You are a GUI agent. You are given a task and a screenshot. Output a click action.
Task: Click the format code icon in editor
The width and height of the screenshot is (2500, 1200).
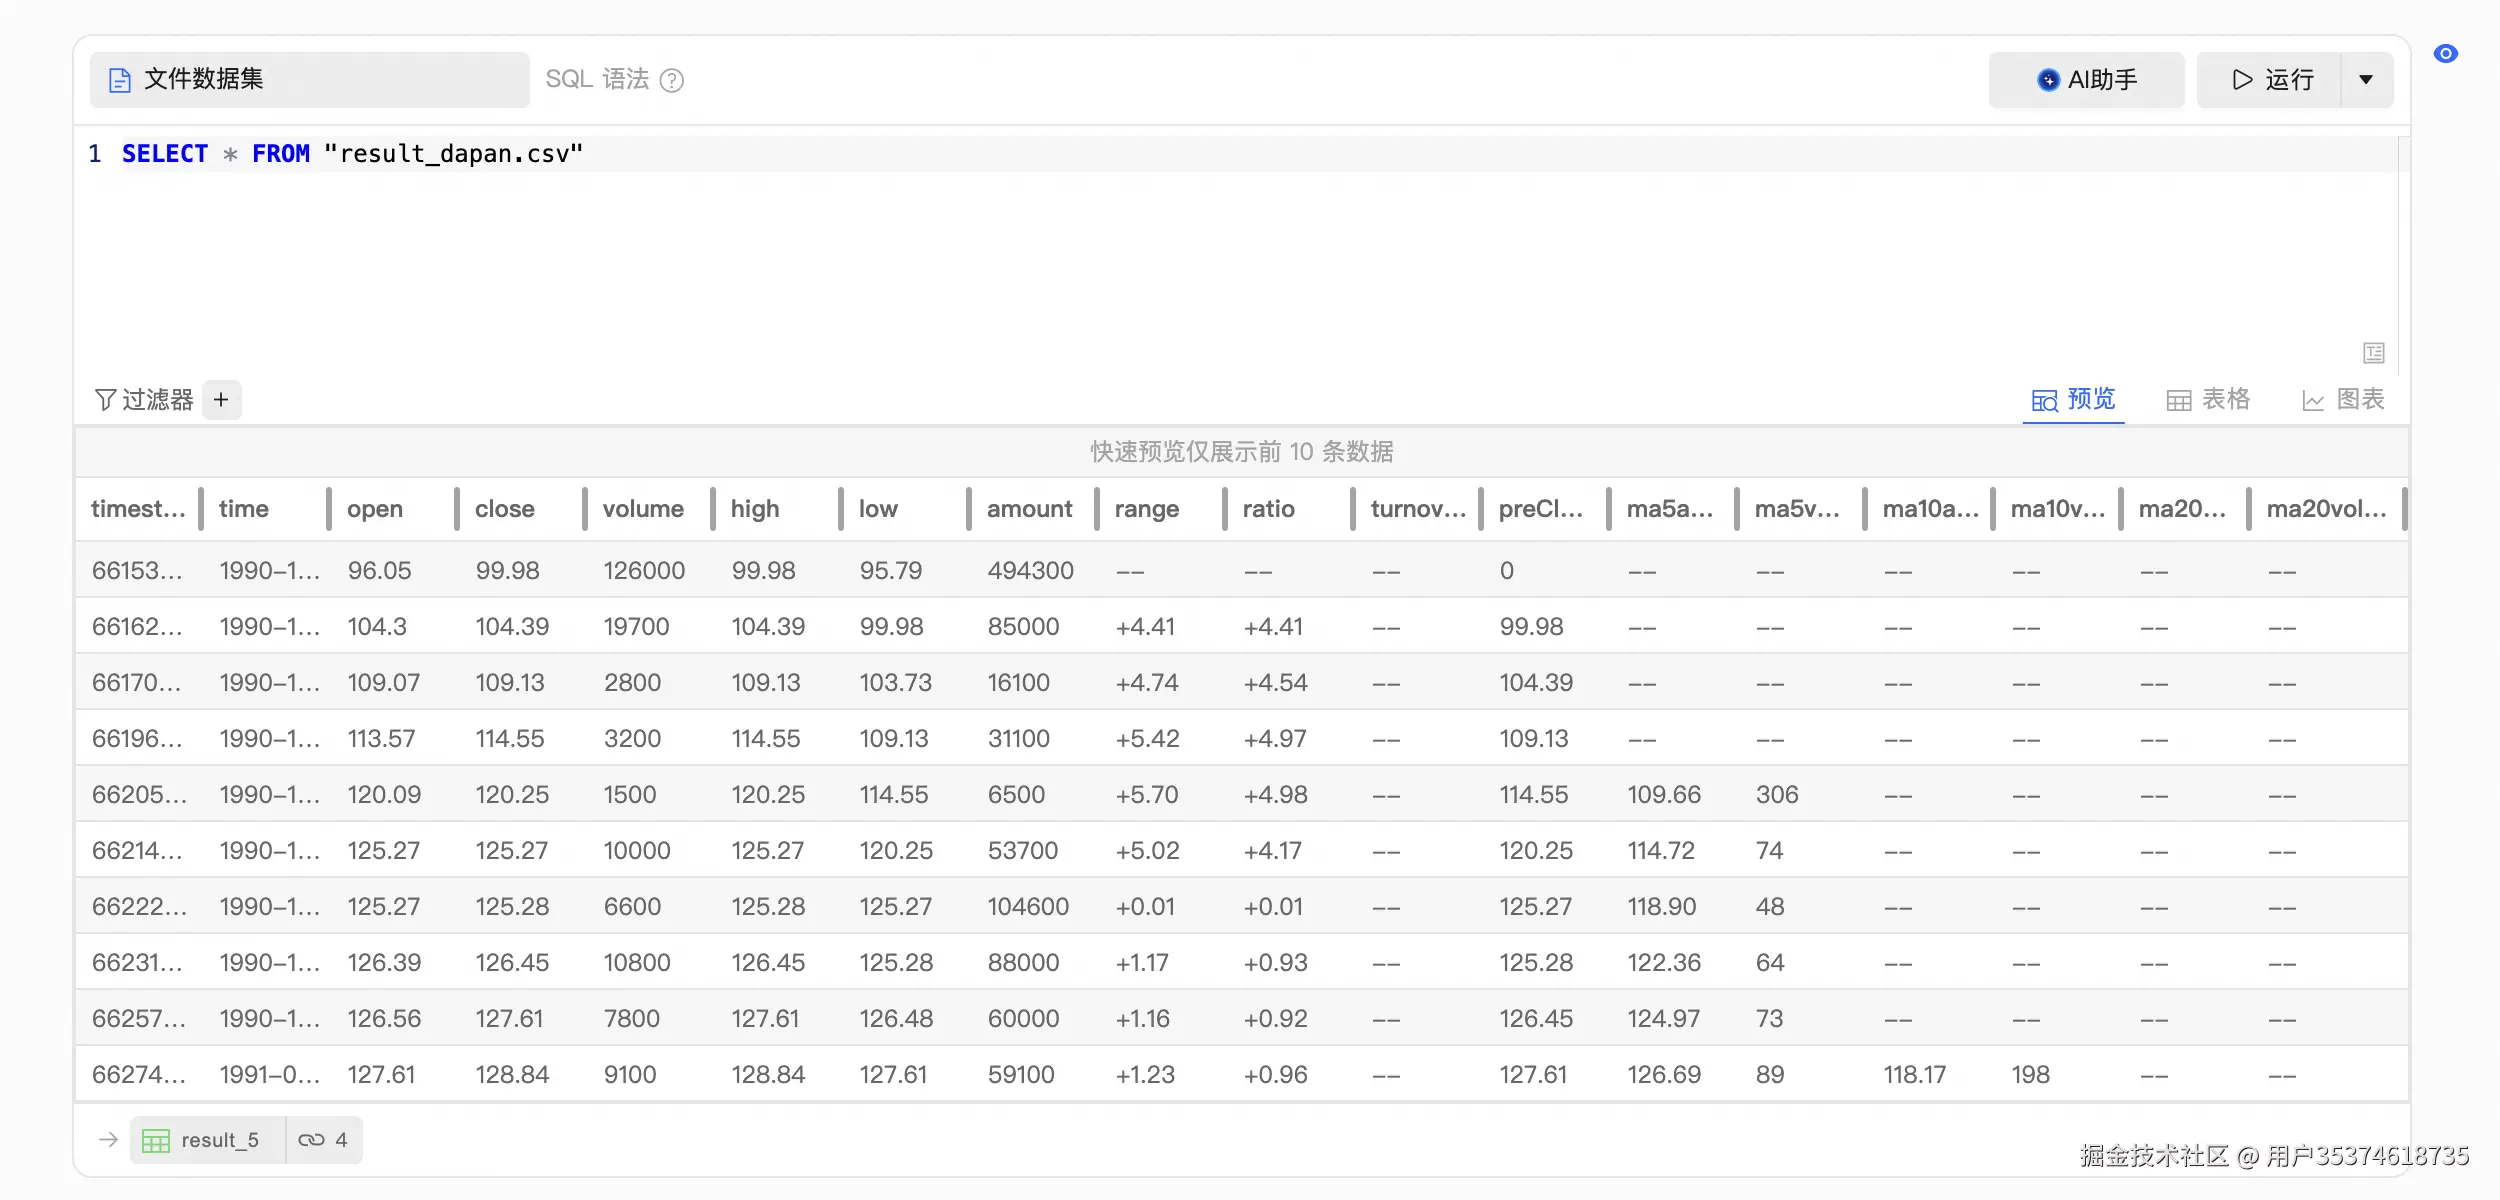pyautogui.click(x=2374, y=353)
